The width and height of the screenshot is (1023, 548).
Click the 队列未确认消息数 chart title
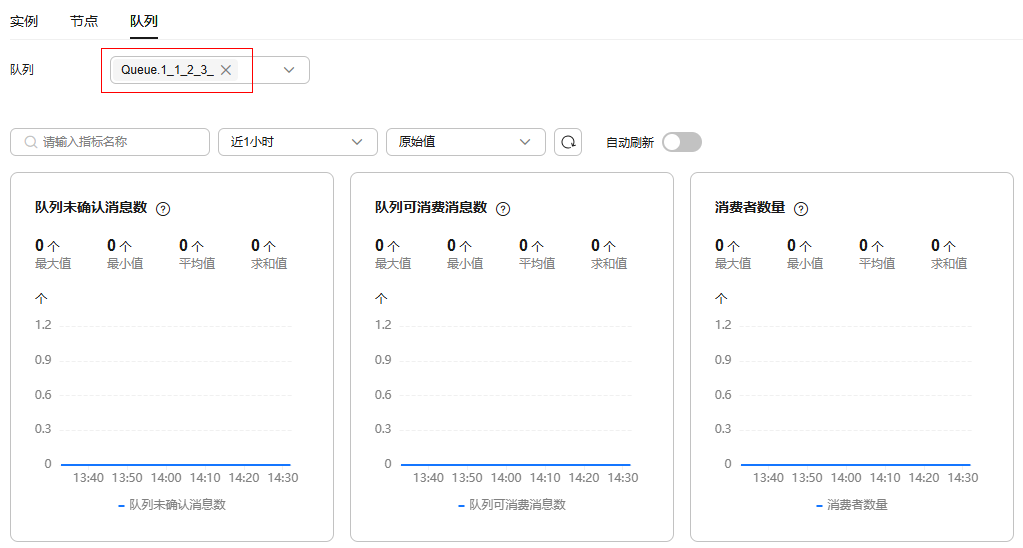click(x=91, y=207)
